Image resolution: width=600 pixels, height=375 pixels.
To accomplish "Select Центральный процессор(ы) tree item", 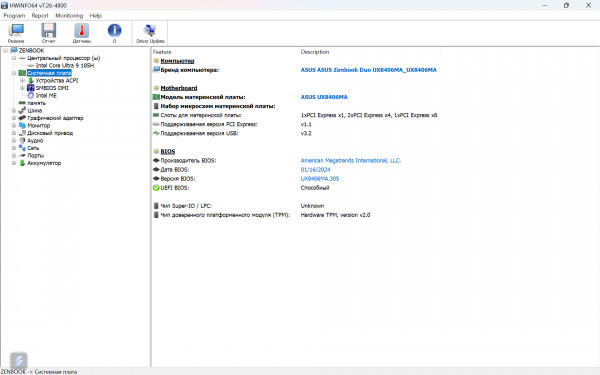I will (x=64, y=58).
